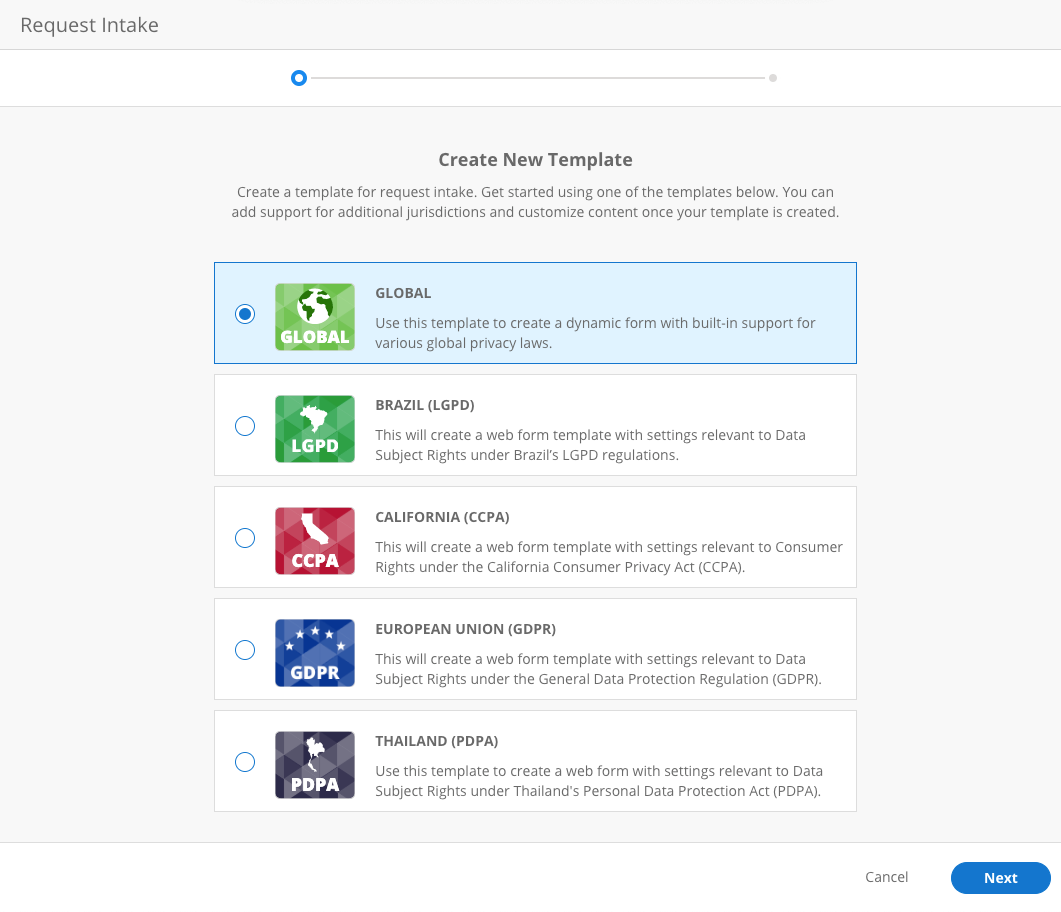Viewport: 1061px width, 912px height.
Task: Select the California (CCPA) radio button
Action: pos(245,538)
